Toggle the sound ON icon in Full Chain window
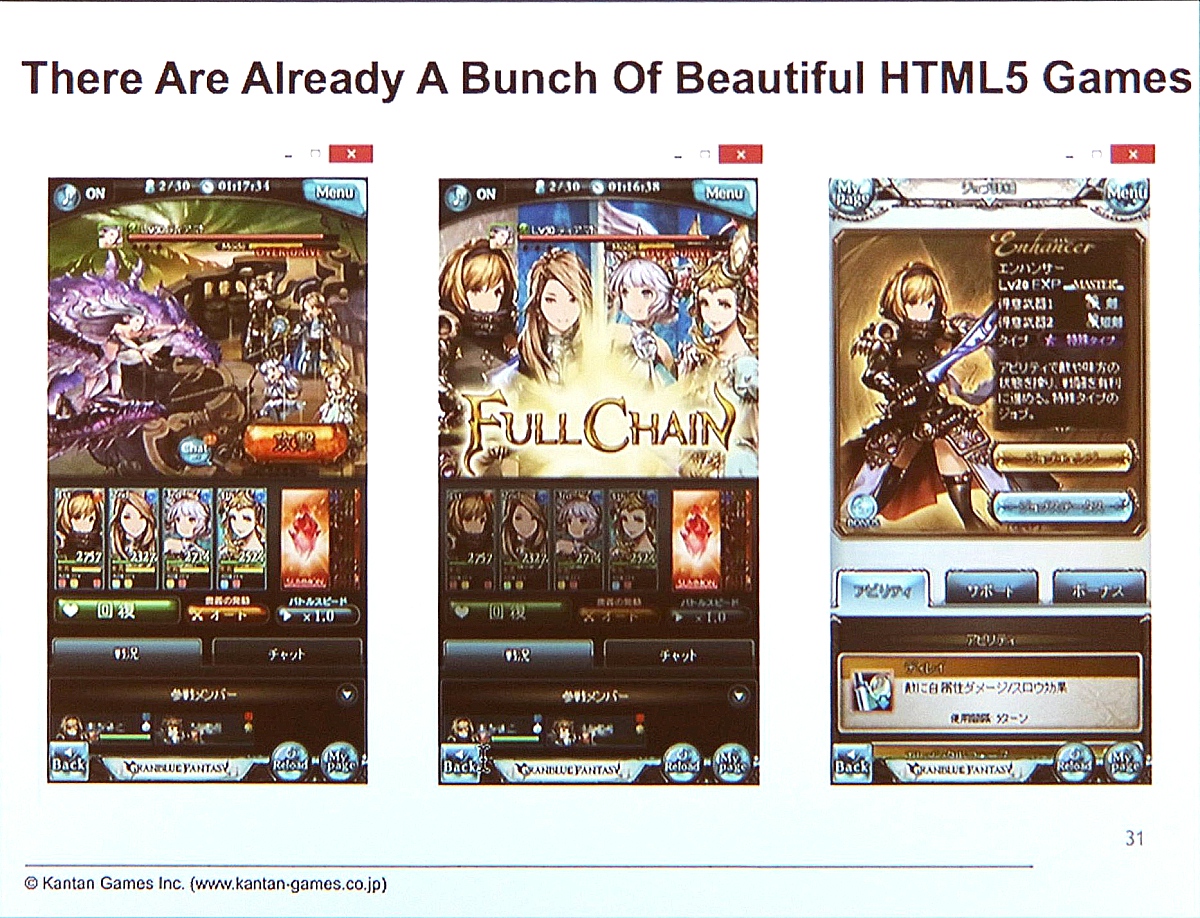 point(458,194)
